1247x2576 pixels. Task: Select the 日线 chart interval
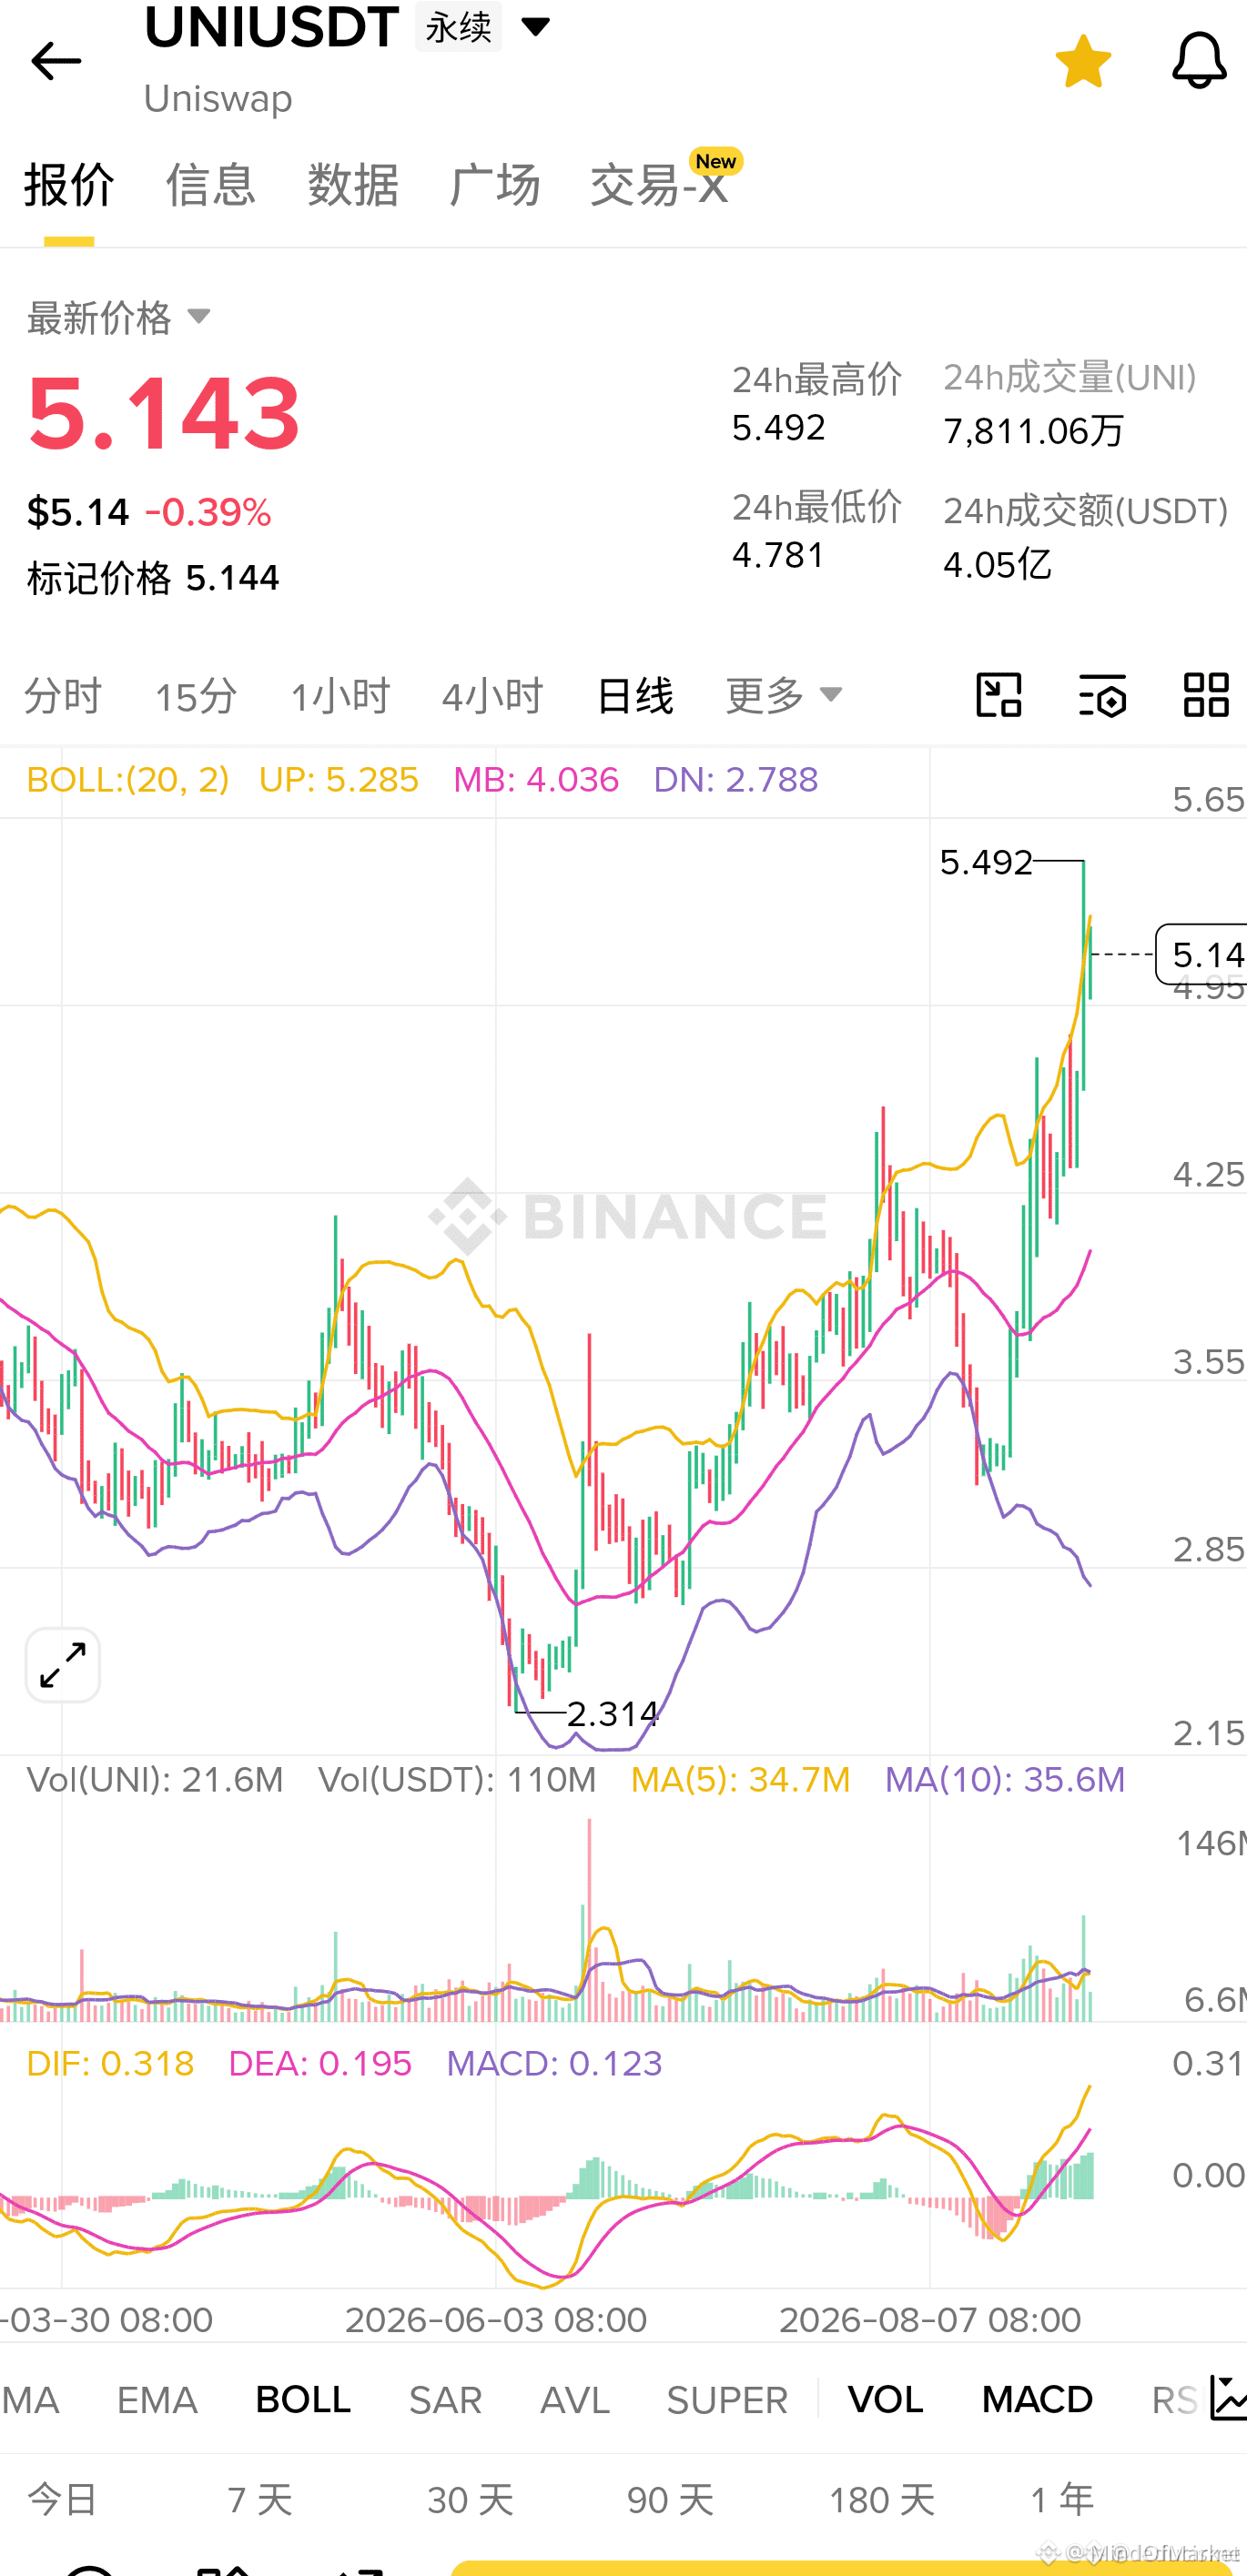pyautogui.click(x=634, y=695)
